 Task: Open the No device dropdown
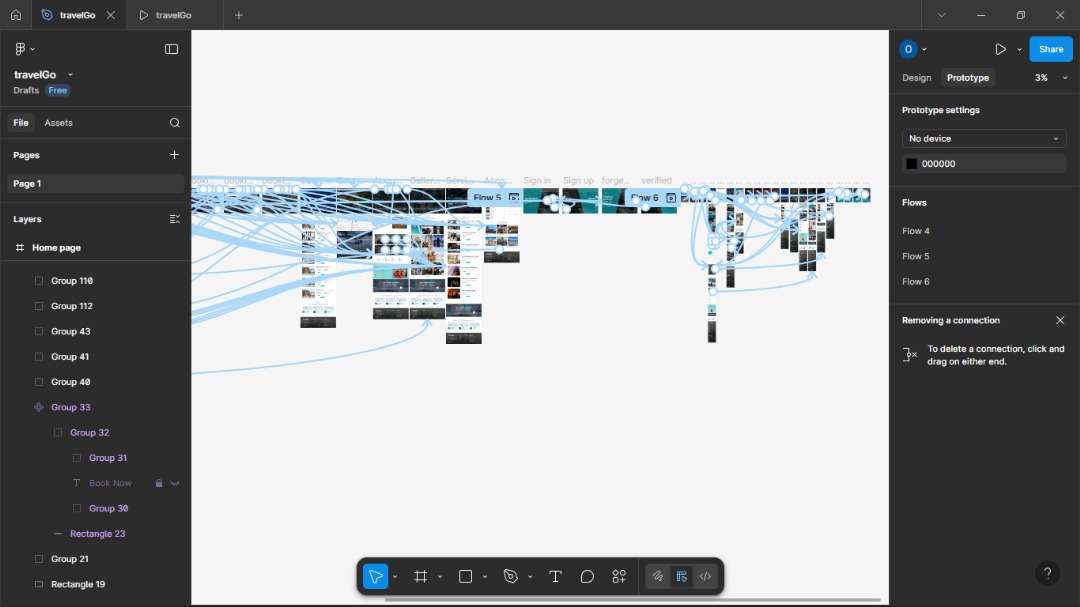click(x=984, y=138)
